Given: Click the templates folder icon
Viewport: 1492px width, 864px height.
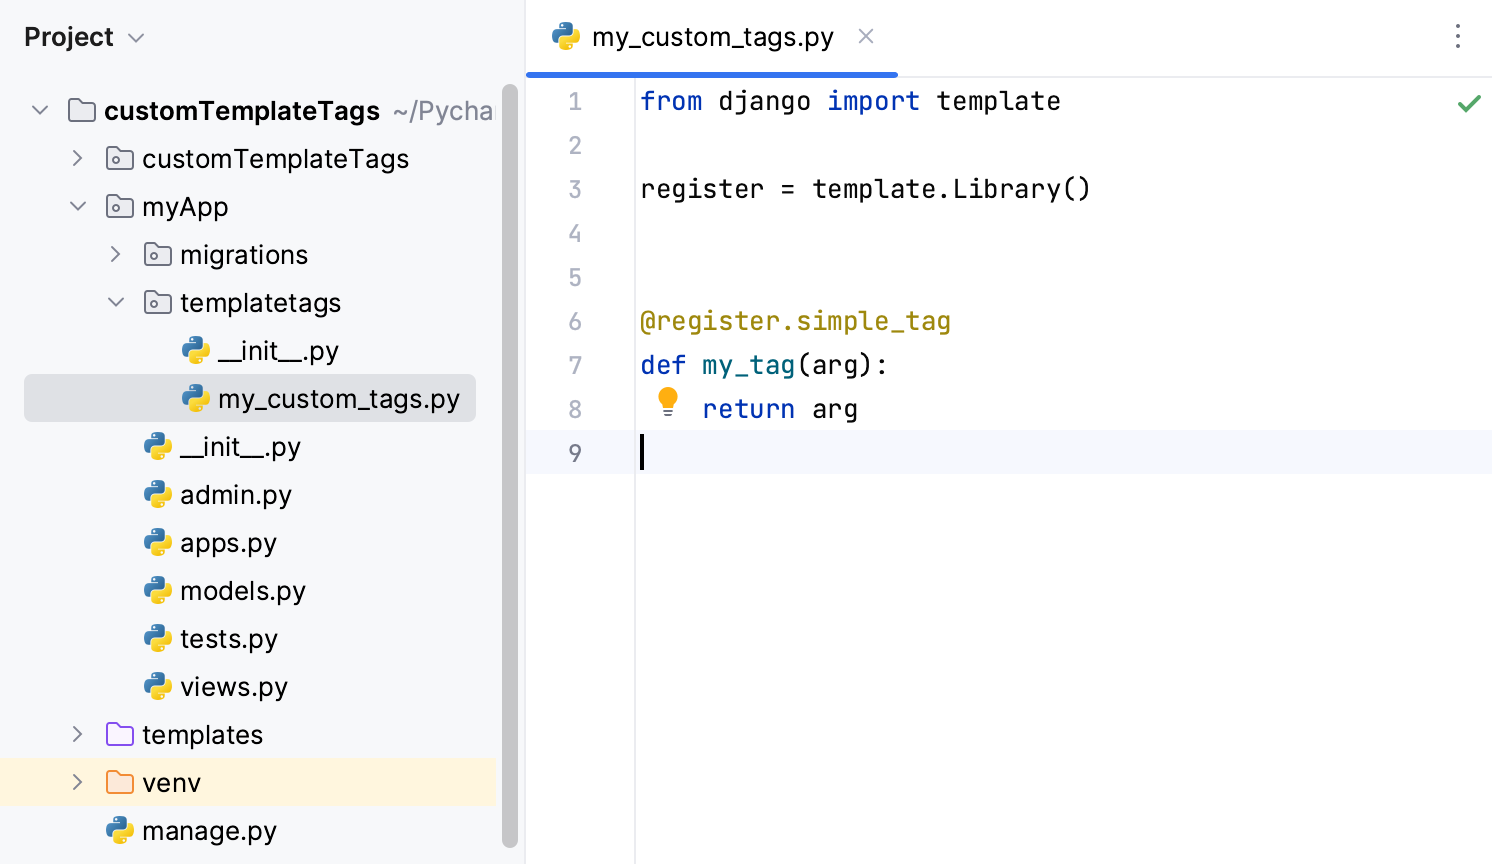Looking at the screenshot, I should click(x=119, y=734).
